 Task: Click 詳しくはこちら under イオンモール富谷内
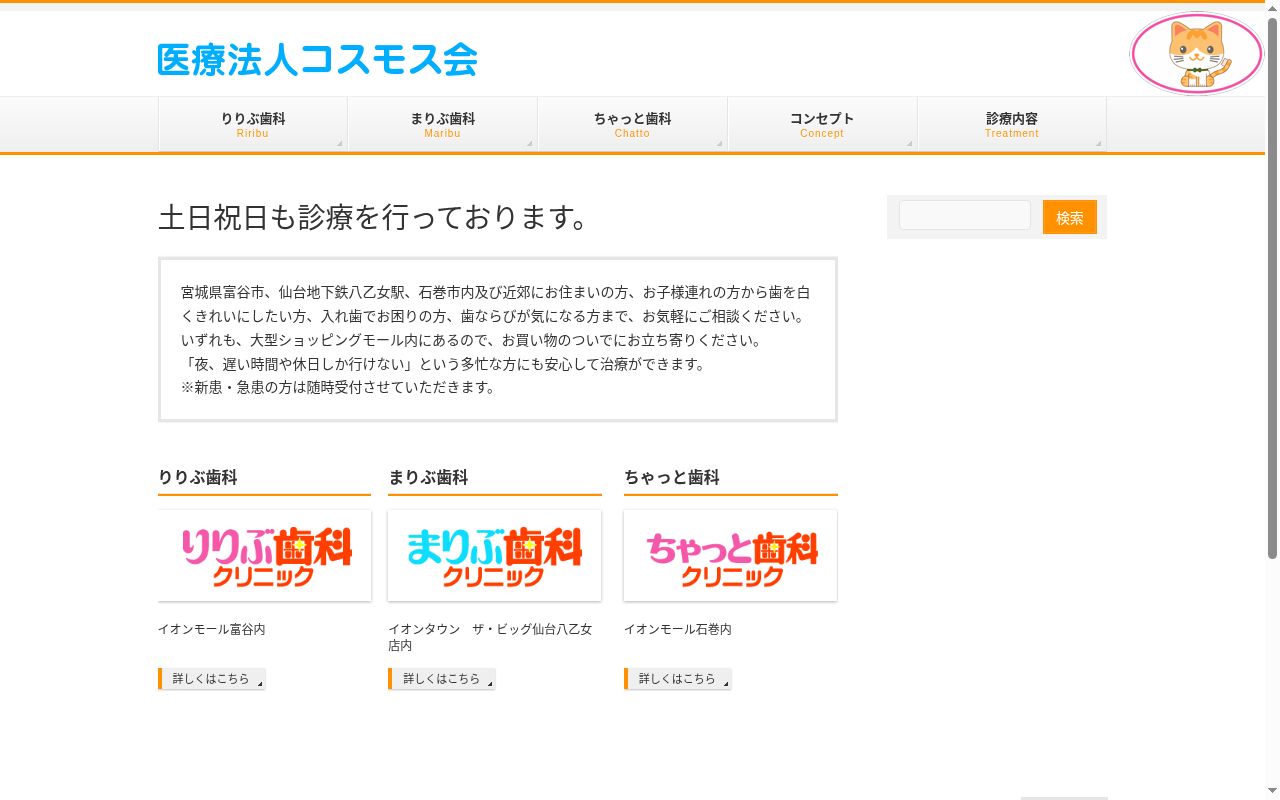212,679
